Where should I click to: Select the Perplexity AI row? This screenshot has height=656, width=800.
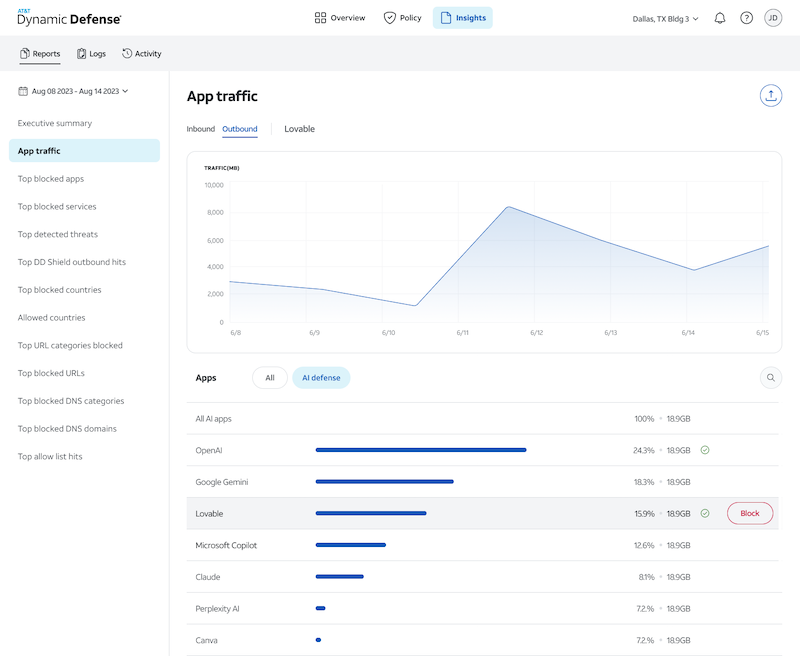coord(483,608)
